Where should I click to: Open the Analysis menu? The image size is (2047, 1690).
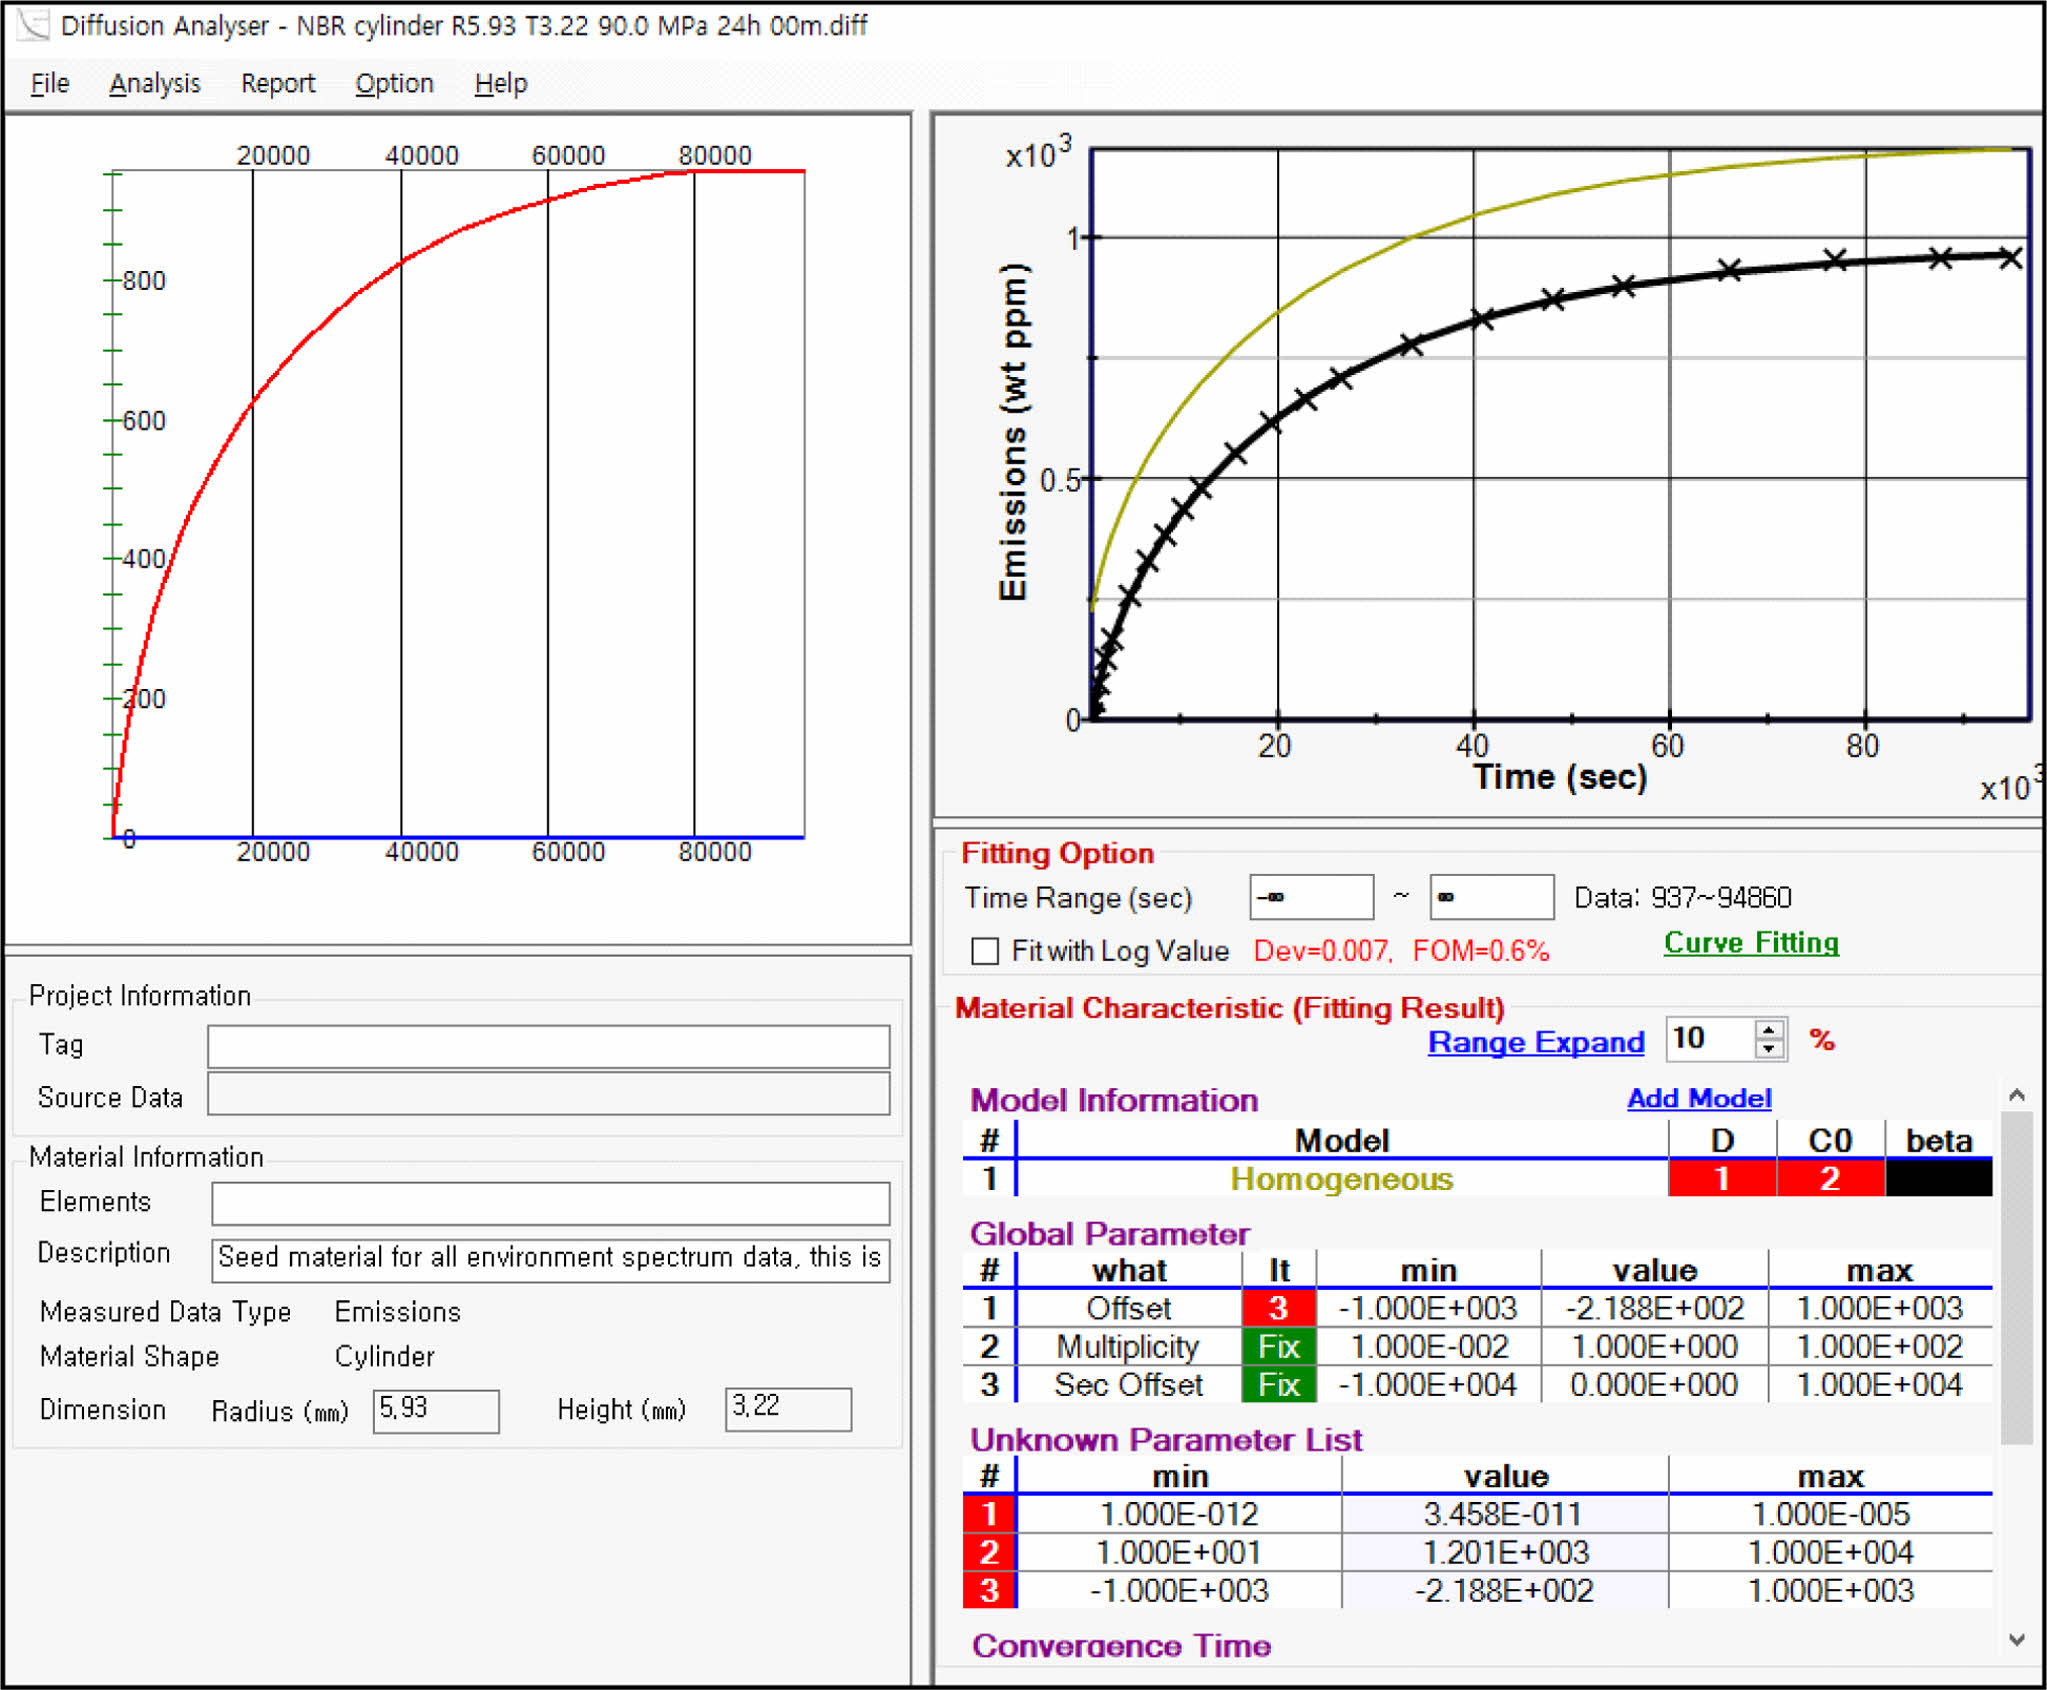point(155,83)
